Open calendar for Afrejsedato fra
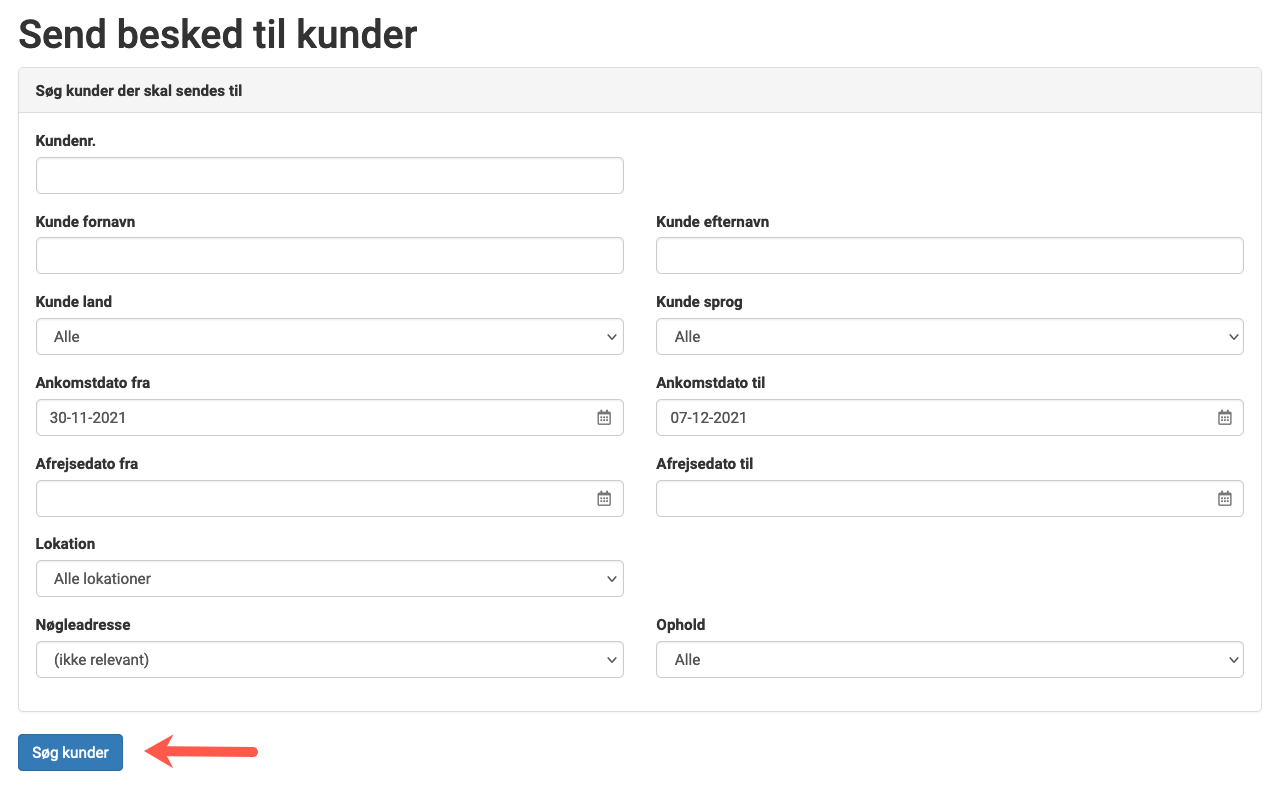The image size is (1270, 786). [604, 498]
